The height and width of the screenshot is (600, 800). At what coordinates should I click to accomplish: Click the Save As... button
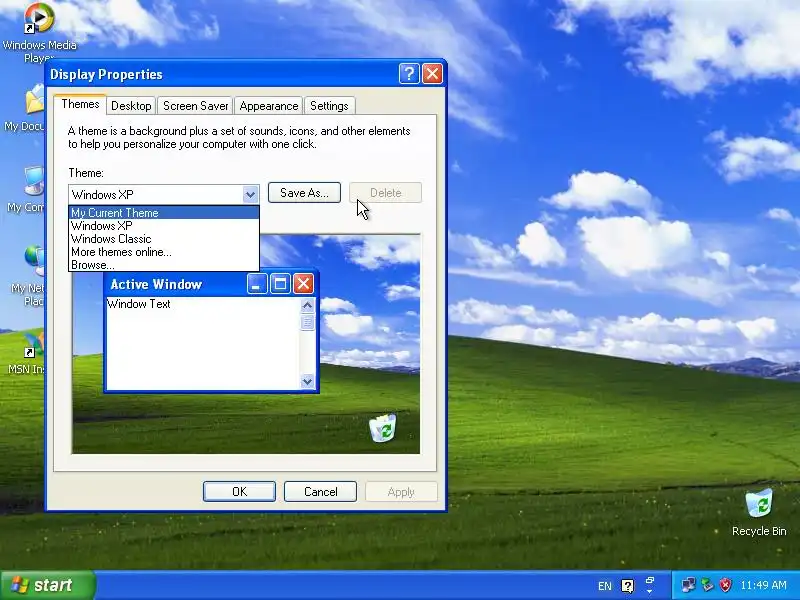(x=304, y=193)
